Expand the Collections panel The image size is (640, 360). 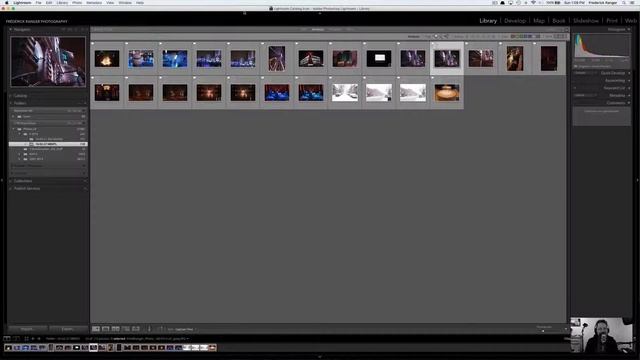point(11,181)
